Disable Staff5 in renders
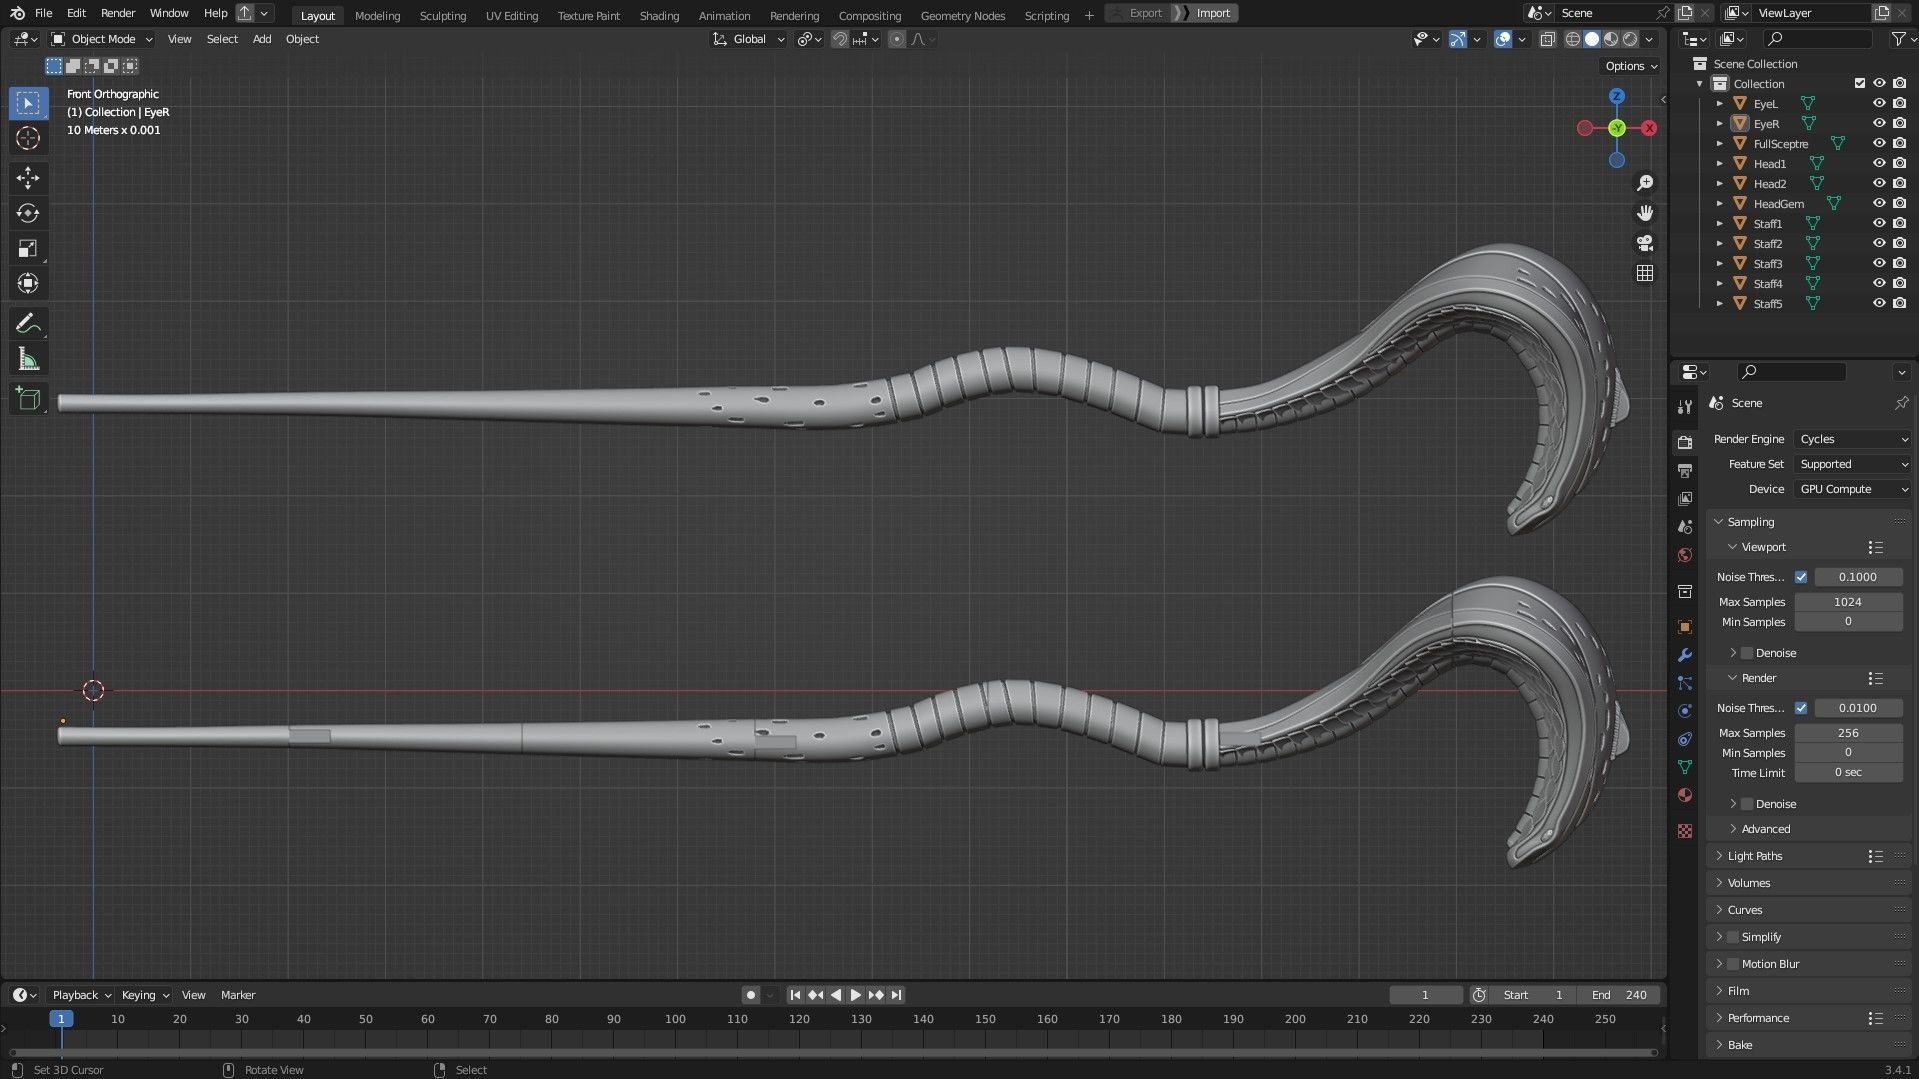 point(1899,304)
